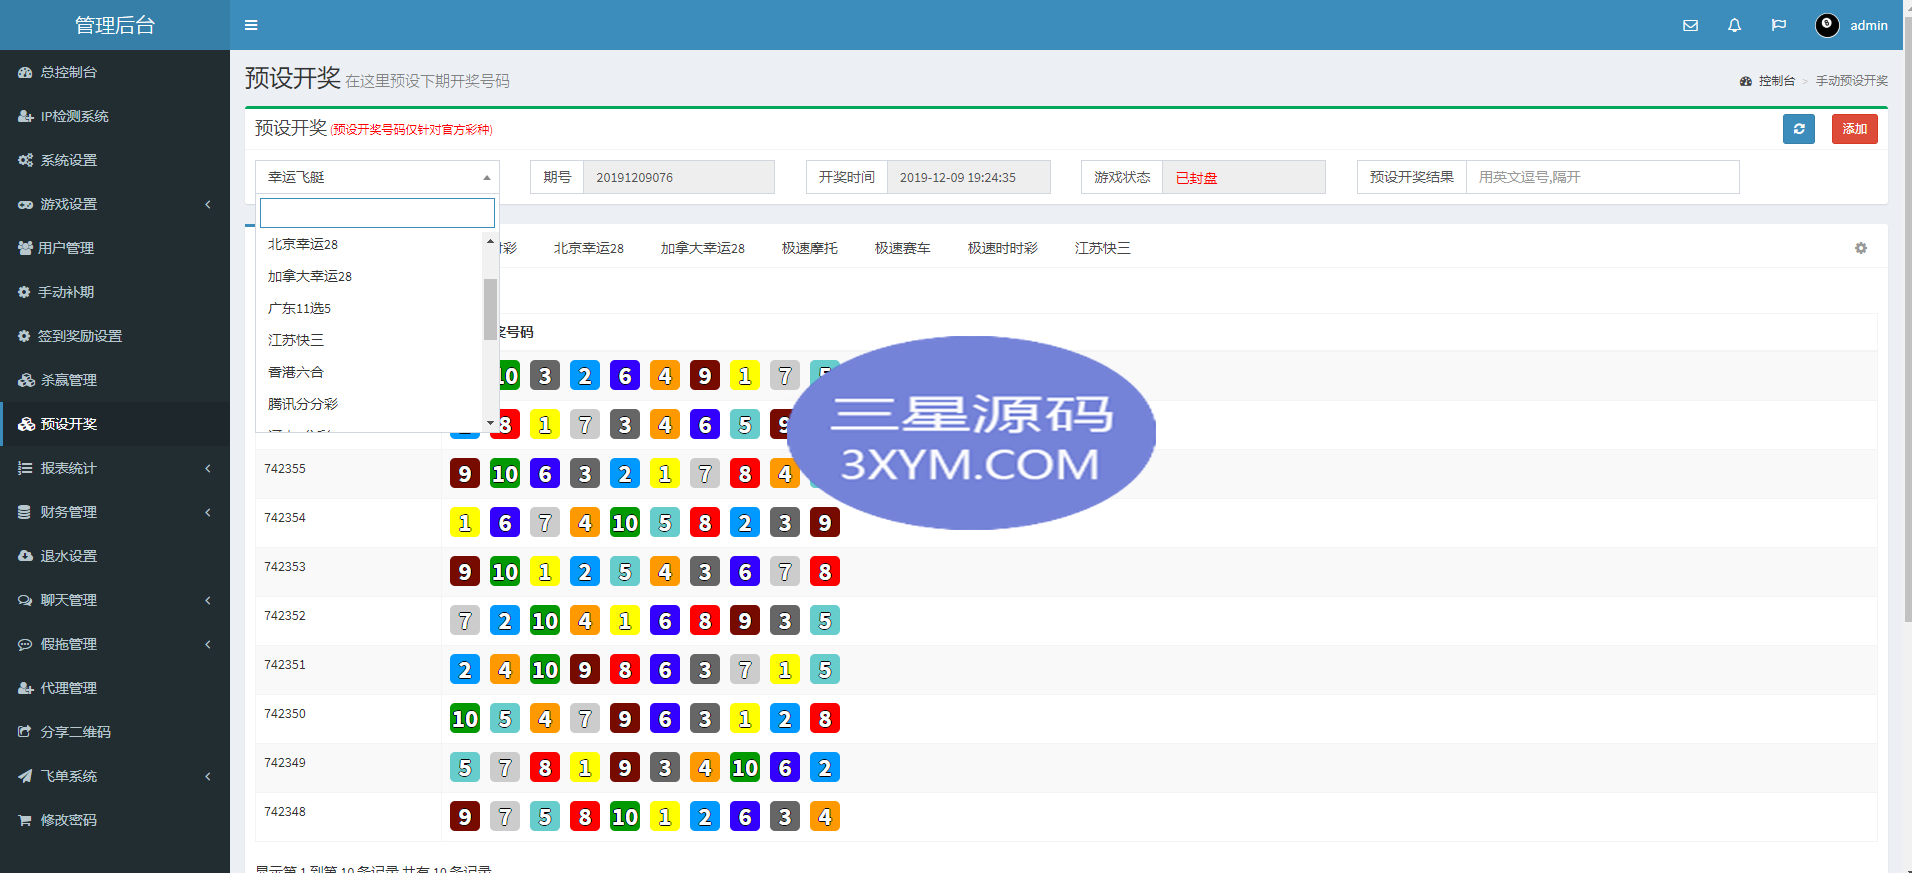
Task: Click the admin user avatar
Action: (x=1827, y=25)
